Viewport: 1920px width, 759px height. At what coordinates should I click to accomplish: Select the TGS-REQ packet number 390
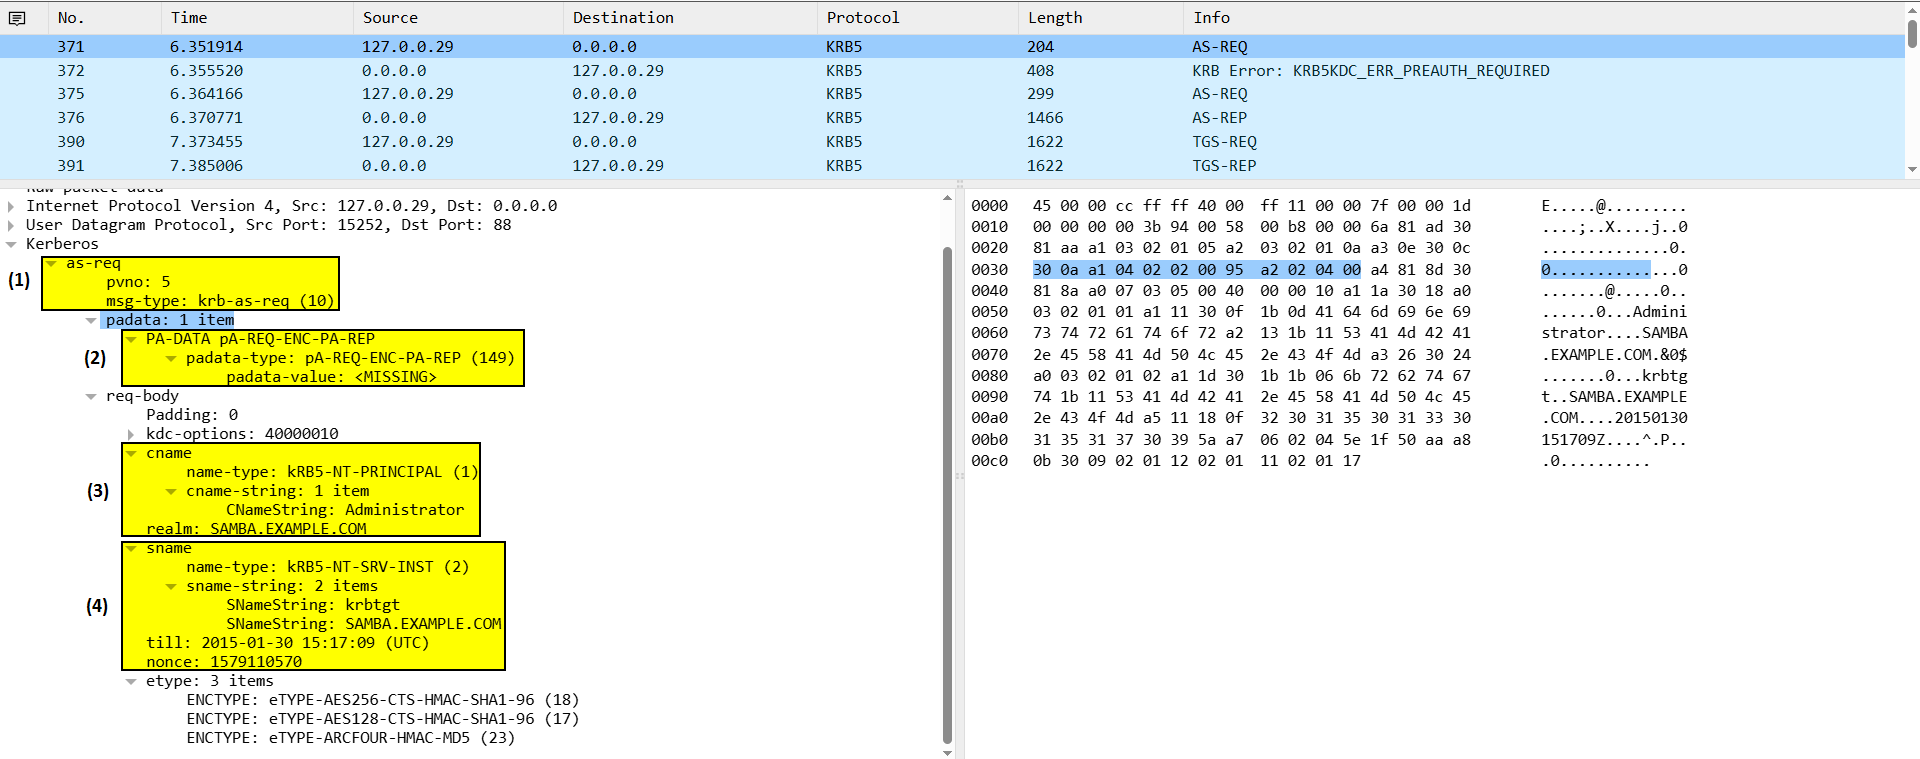coord(1224,142)
